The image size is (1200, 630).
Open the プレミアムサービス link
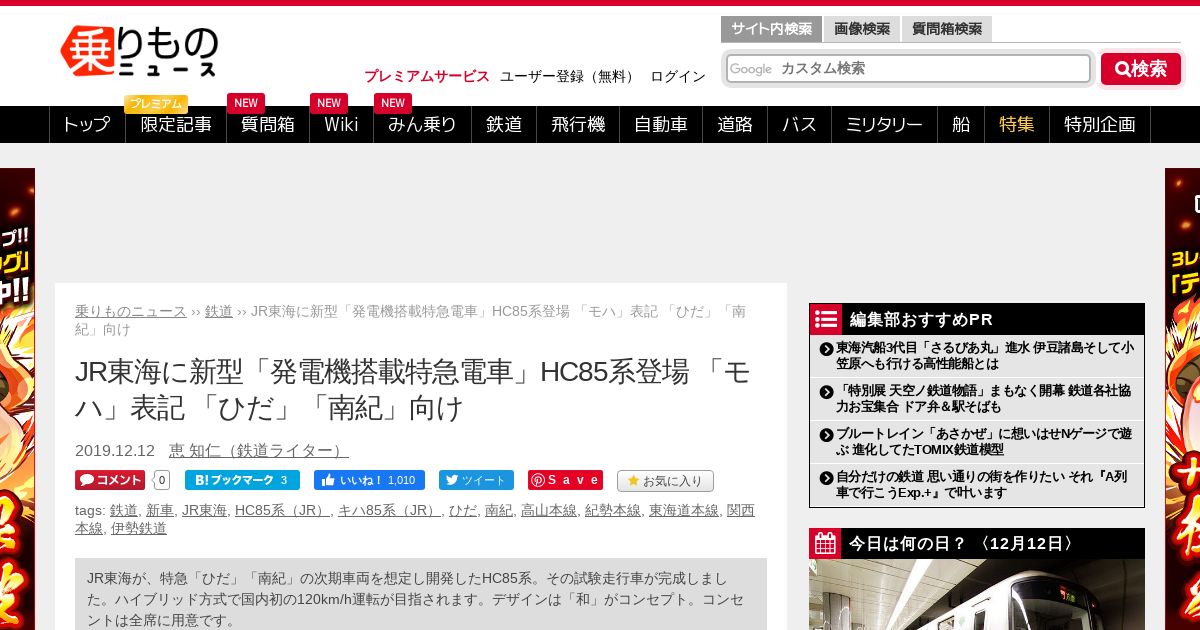pyautogui.click(x=427, y=76)
